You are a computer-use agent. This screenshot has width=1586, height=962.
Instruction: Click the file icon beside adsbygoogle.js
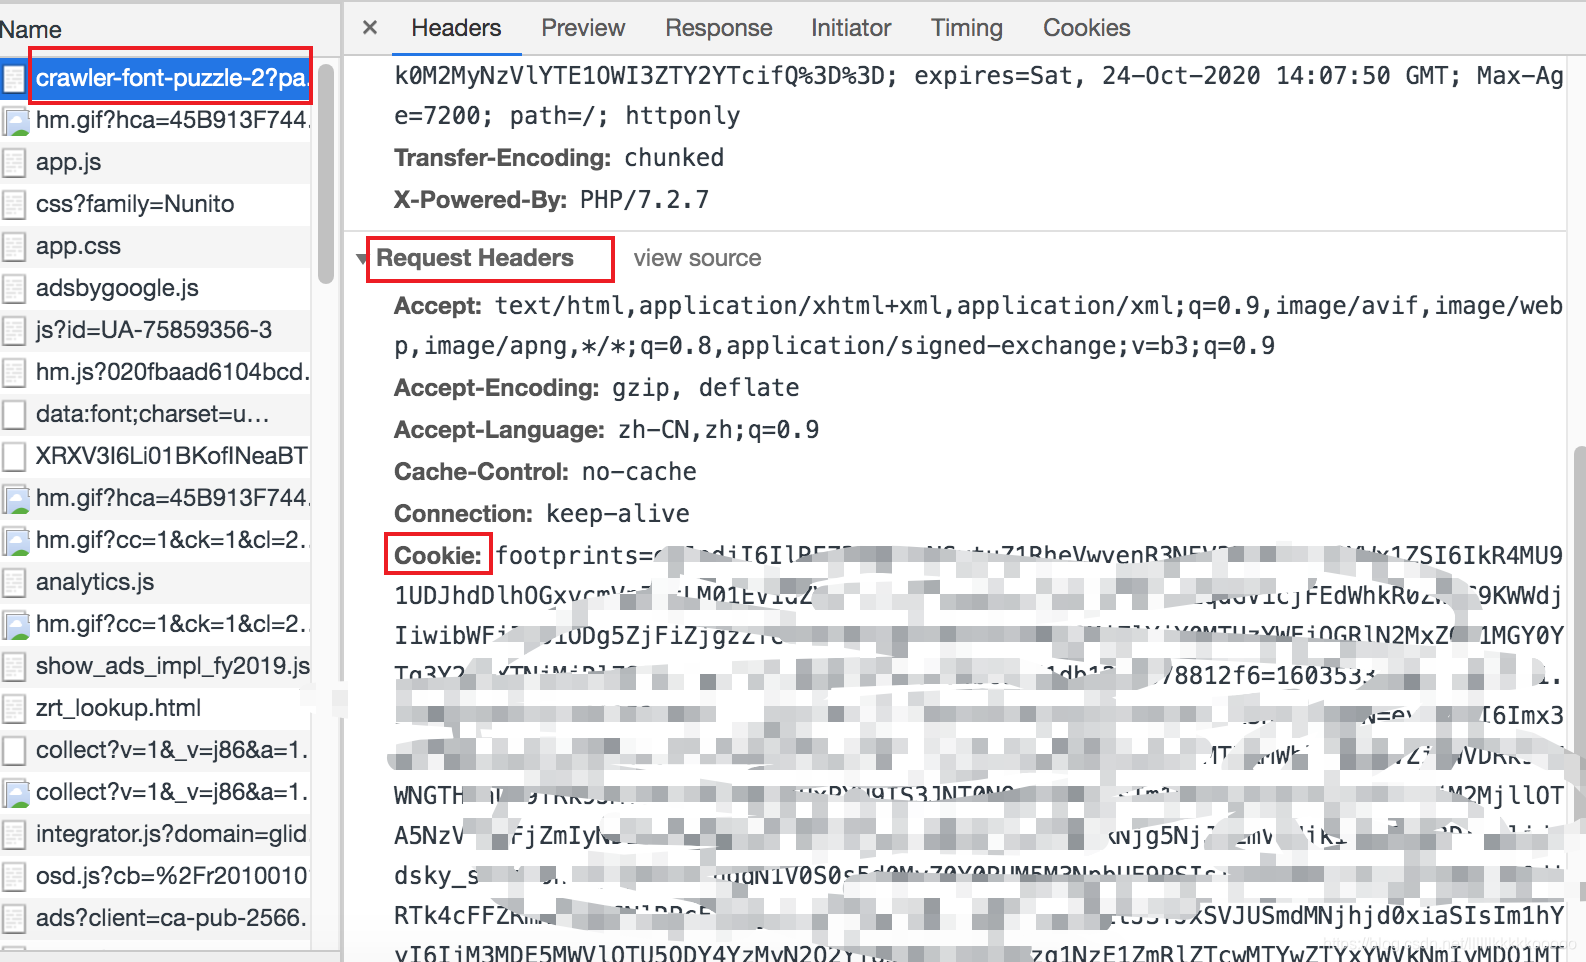[x=14, y=288]
